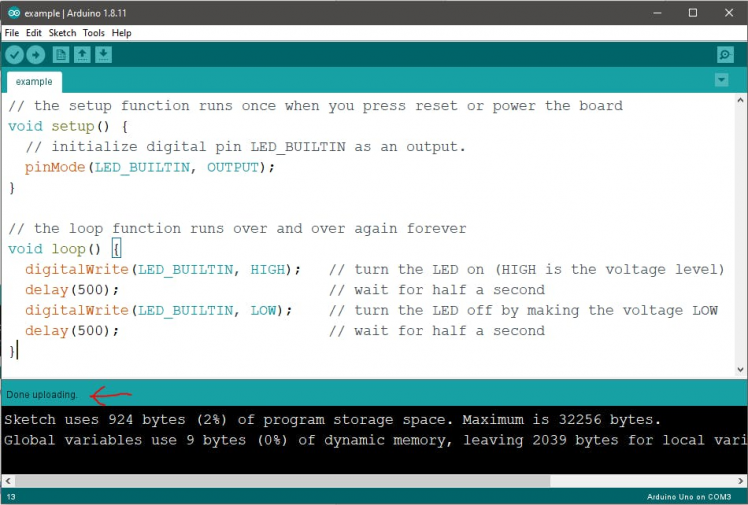
Task: Open the Sketch menu
Action: (x=62, y=33)
